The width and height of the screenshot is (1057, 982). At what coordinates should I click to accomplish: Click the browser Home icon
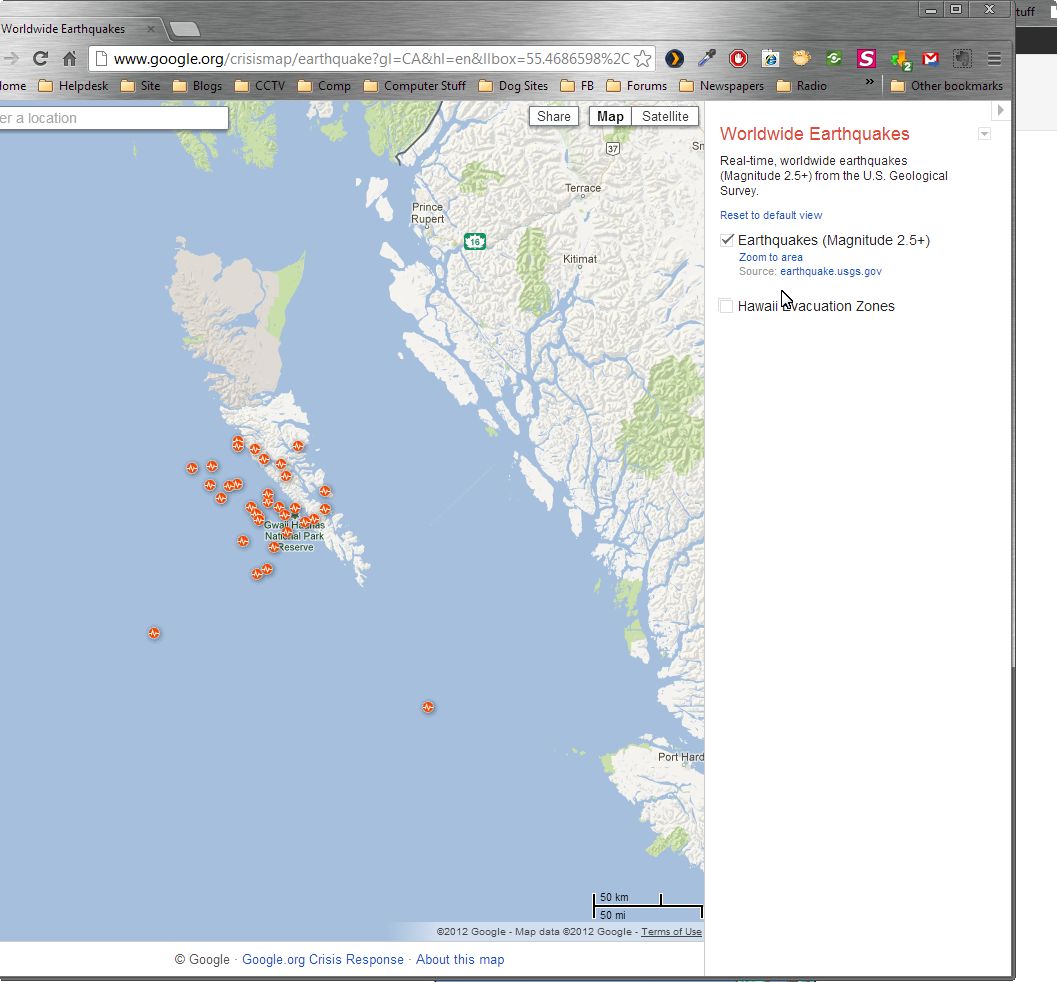tap(69, 59)
